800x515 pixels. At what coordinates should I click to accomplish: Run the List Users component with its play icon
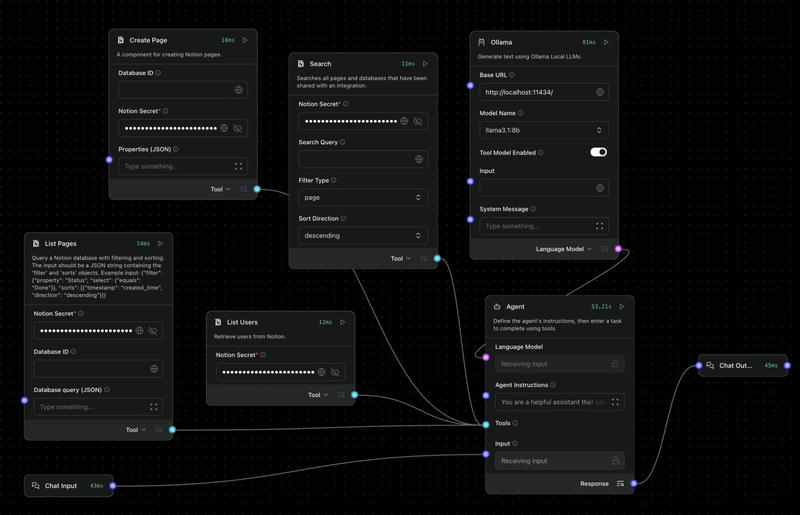[342, 322]
